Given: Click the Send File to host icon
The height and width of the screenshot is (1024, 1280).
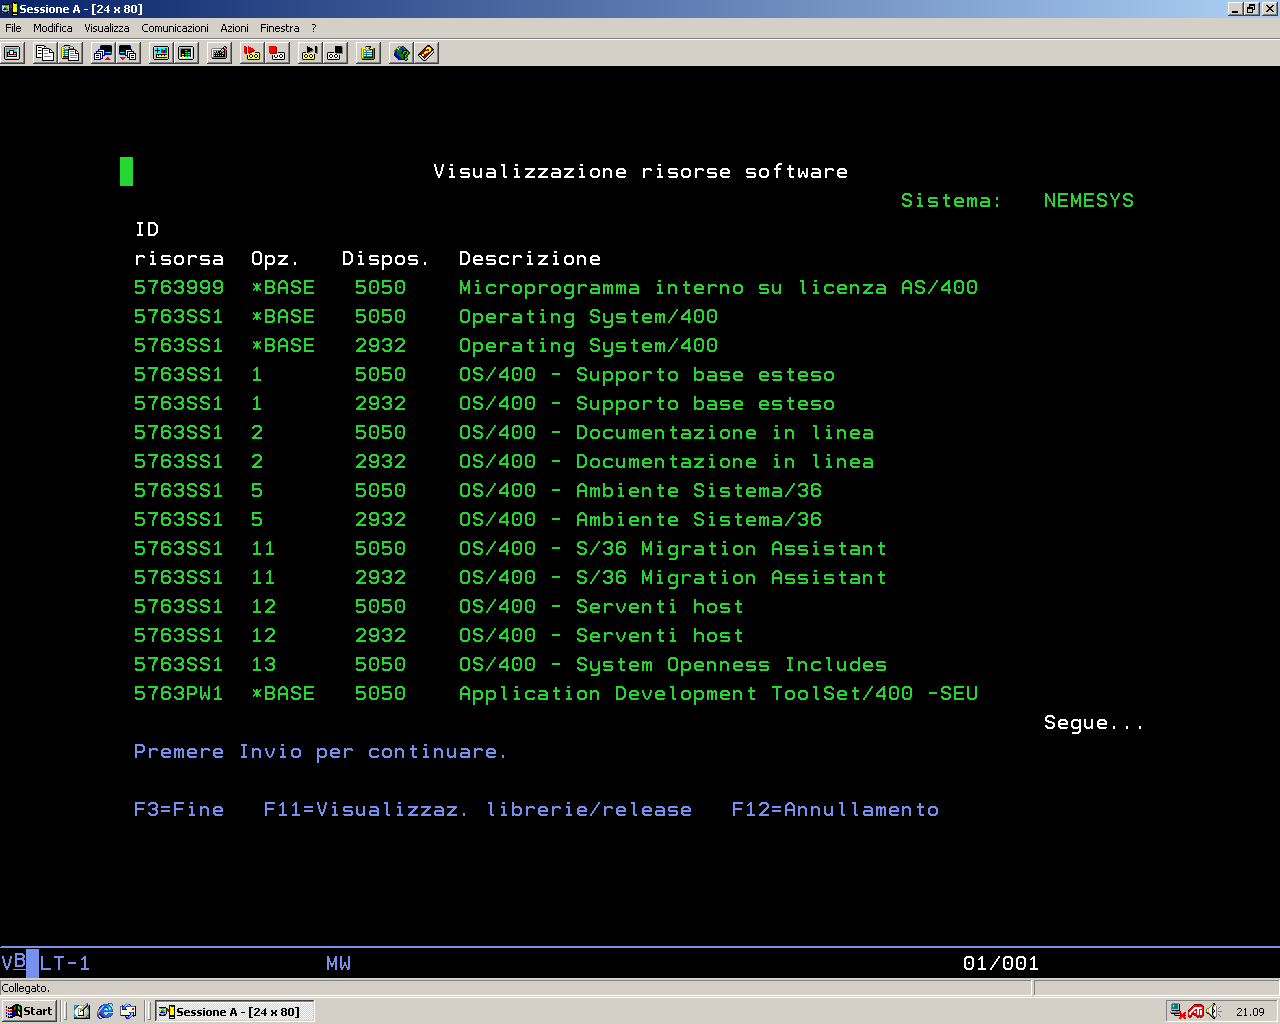Looking at the screenshot, I should click(102, 53).
